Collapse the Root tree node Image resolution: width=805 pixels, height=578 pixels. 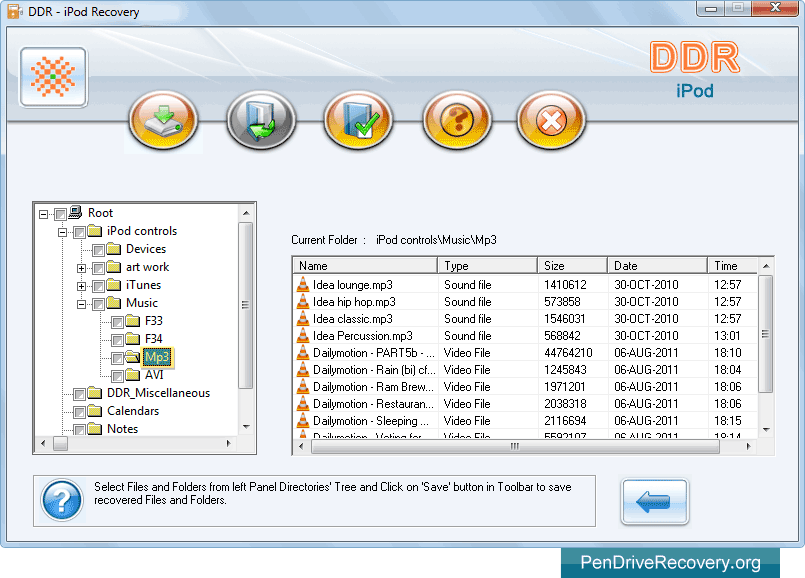pos(44,214)
